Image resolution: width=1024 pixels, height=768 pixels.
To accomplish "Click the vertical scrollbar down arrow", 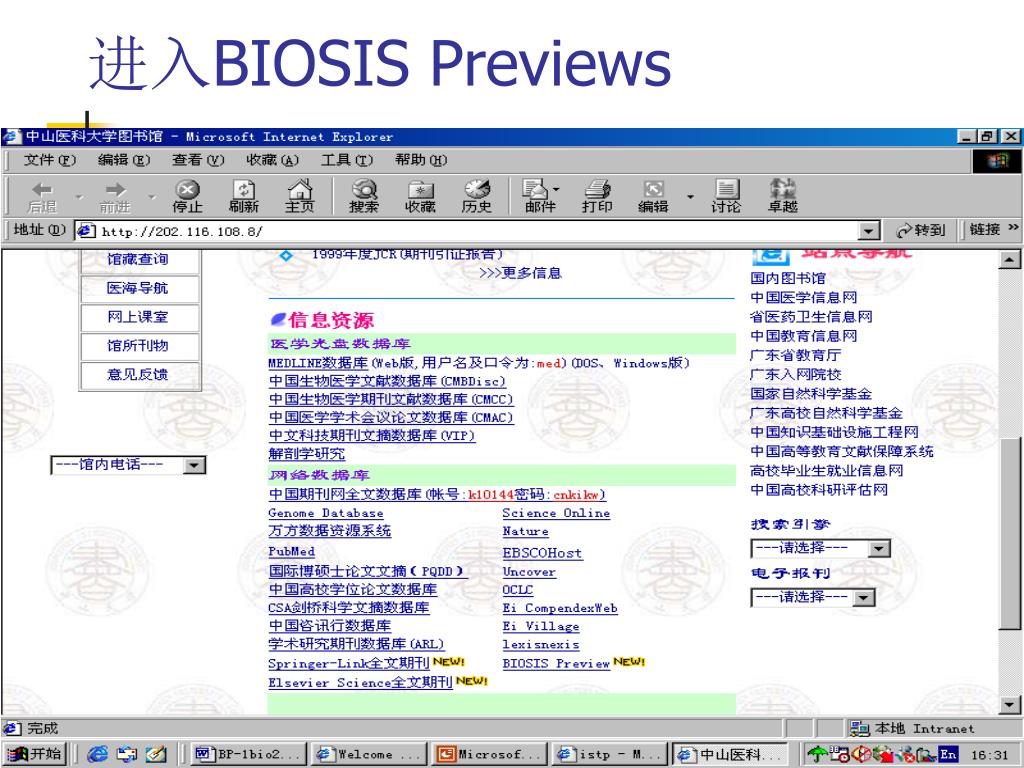I will pyautogui.click(x=1010, y=705).
